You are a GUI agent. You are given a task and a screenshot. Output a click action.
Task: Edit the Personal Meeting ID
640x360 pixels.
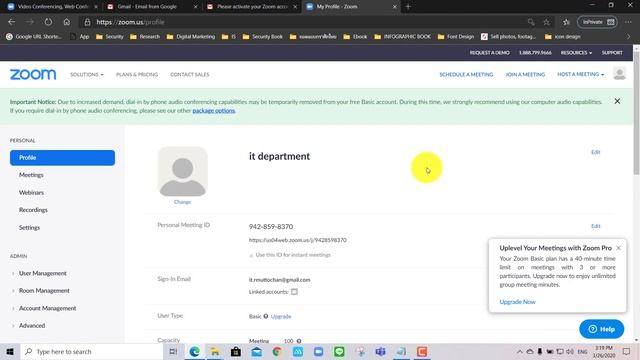(596, 226)
